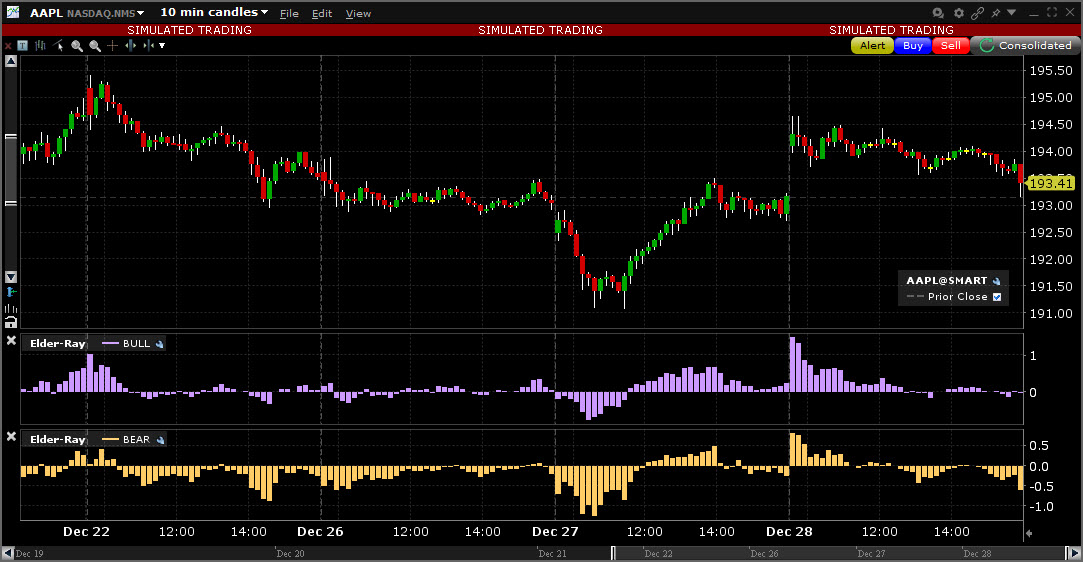Close the Elder-Ray BULL indicator panel
This screenshot has height=562, width=1083.
tap(11, 340)
